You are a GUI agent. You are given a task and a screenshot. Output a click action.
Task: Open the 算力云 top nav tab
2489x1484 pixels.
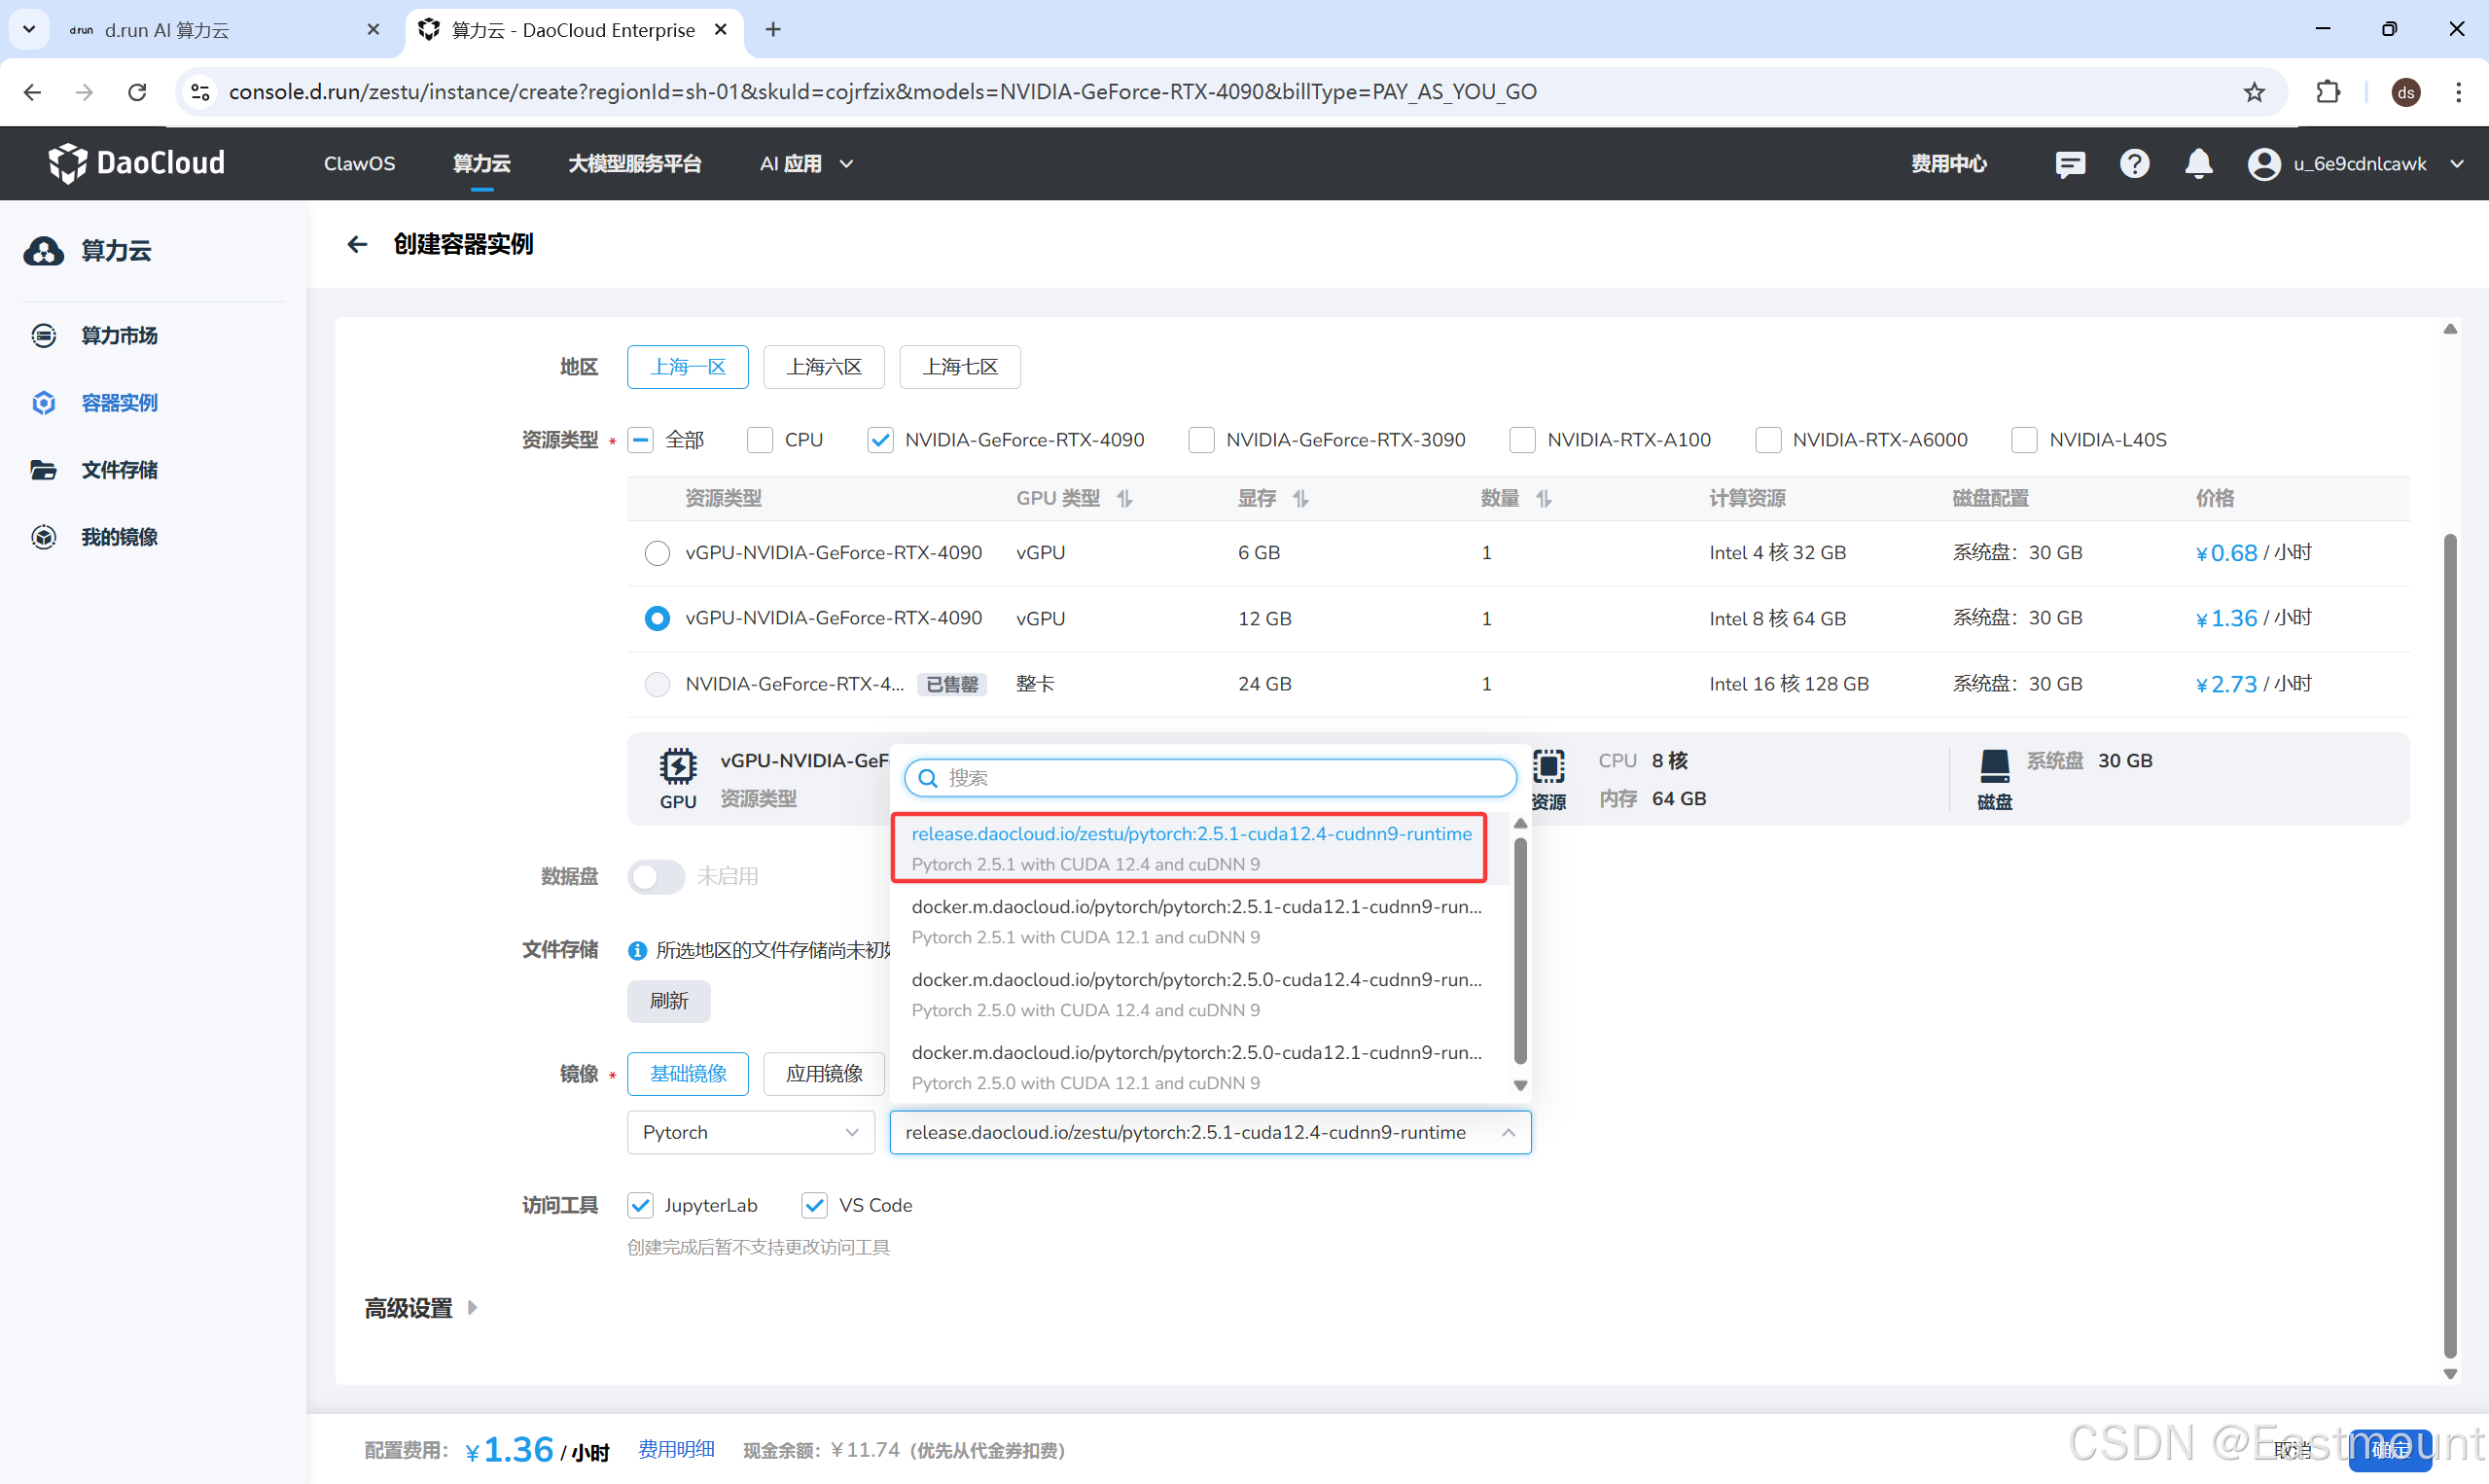coord(481,164)
